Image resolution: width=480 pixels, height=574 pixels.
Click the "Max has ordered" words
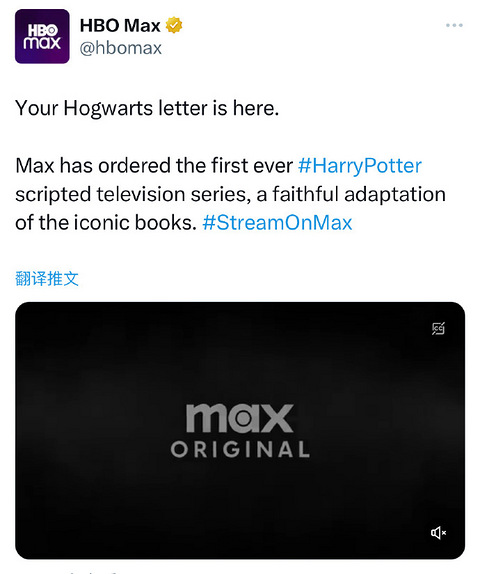(94, 165)
